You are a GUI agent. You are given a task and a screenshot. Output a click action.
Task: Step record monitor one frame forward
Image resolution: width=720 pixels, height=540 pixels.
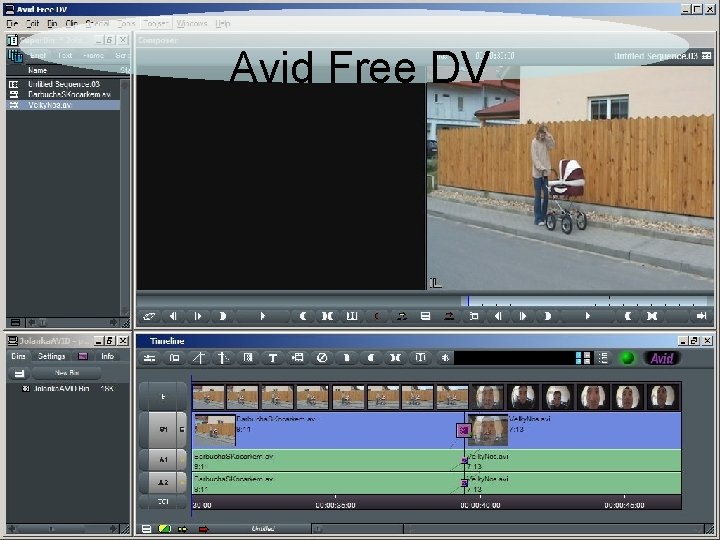pyautogui.click(x=522, y=316)
